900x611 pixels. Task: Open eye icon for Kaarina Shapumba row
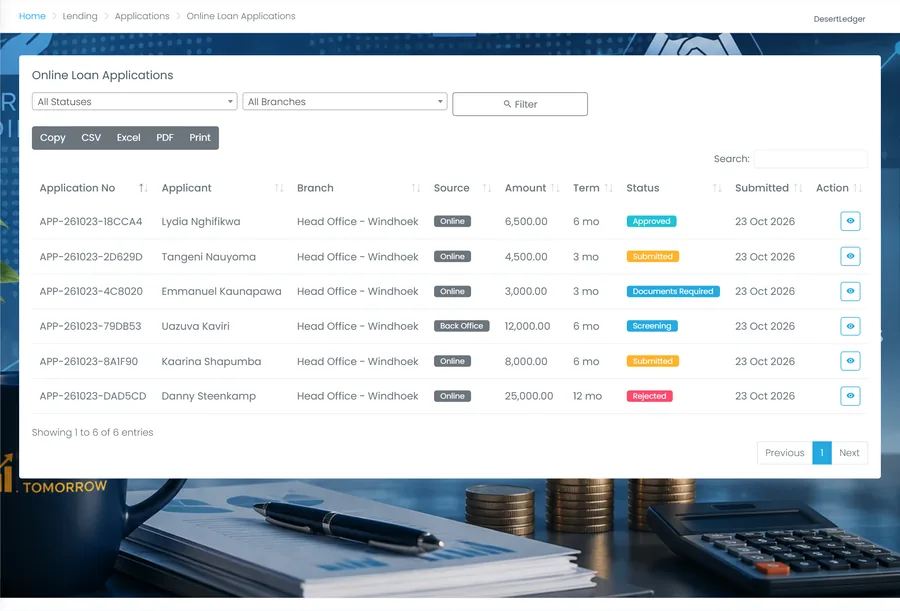click(850, 361)
